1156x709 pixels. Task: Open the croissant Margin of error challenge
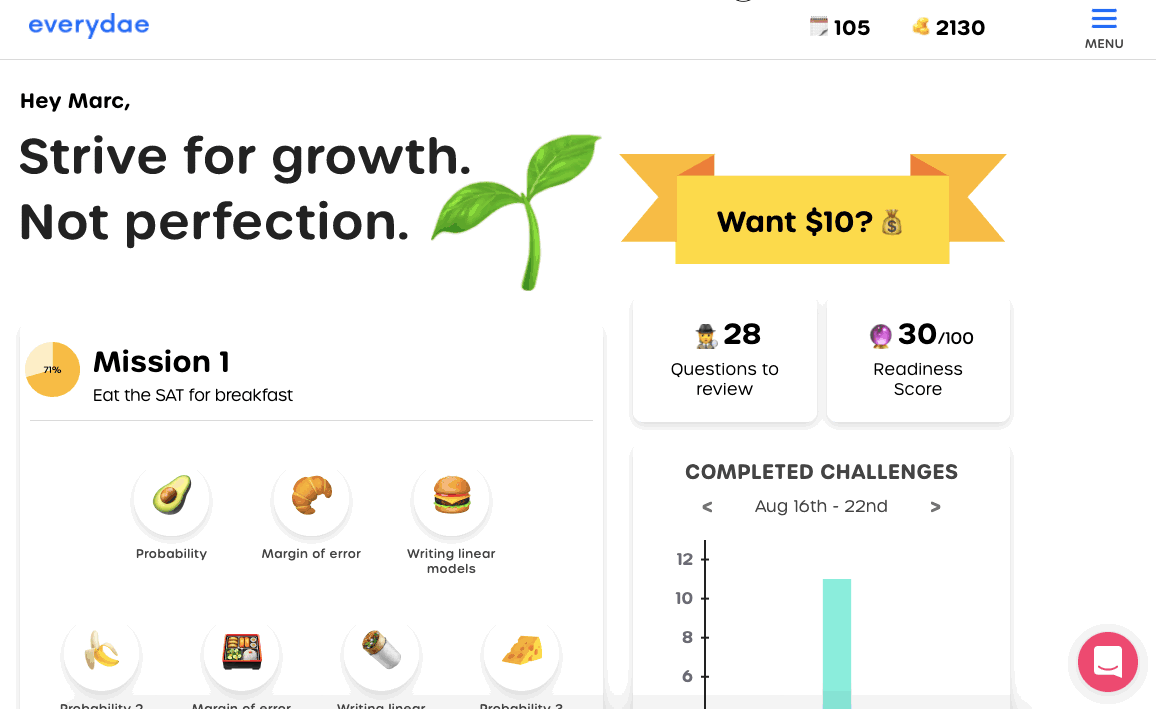(x=311, y=497)
